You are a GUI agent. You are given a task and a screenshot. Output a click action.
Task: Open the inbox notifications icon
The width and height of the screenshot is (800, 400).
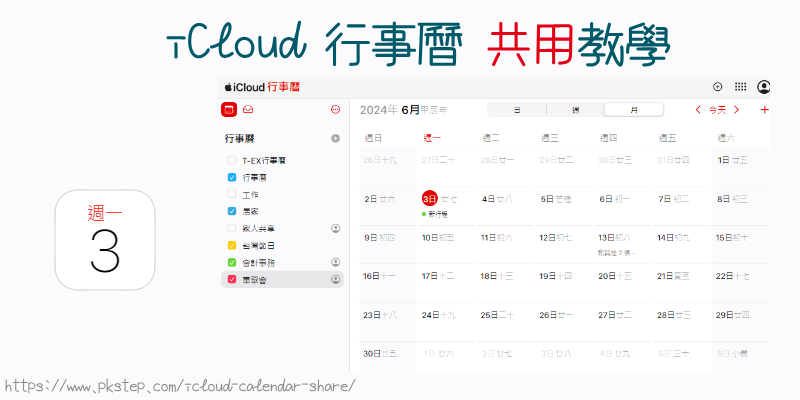click(x=248, y=110)
